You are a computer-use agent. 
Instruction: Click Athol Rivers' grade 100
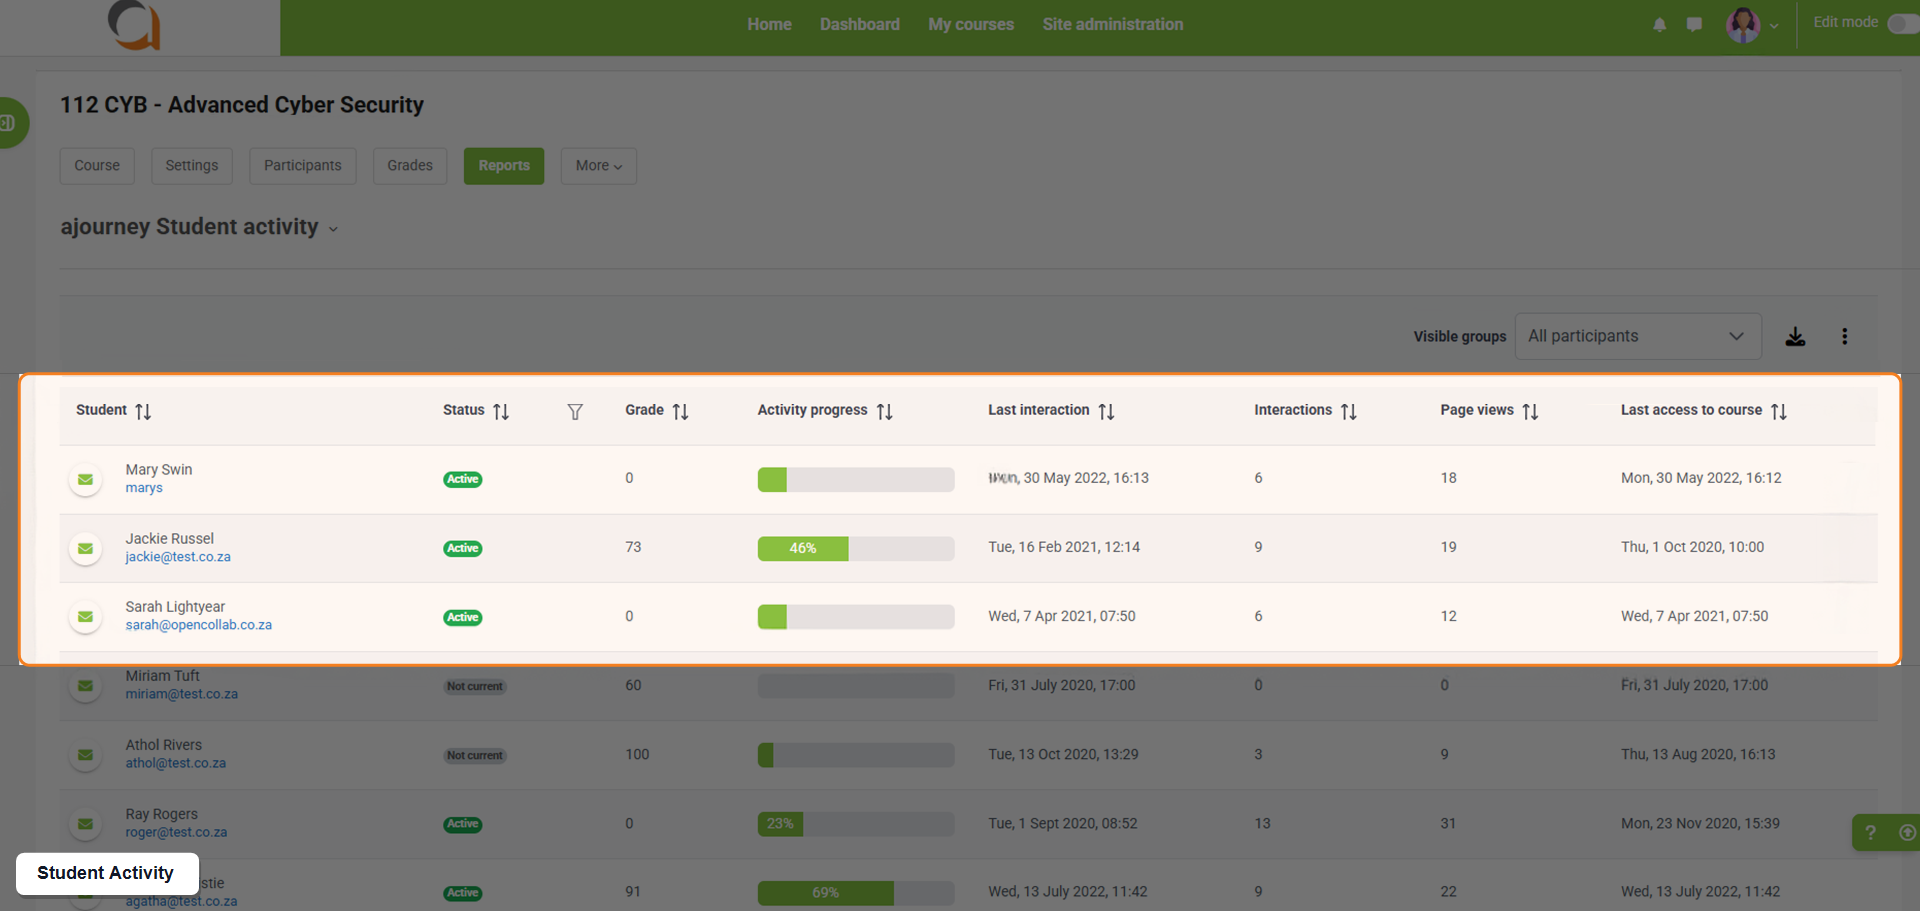[x=637, y=754]
